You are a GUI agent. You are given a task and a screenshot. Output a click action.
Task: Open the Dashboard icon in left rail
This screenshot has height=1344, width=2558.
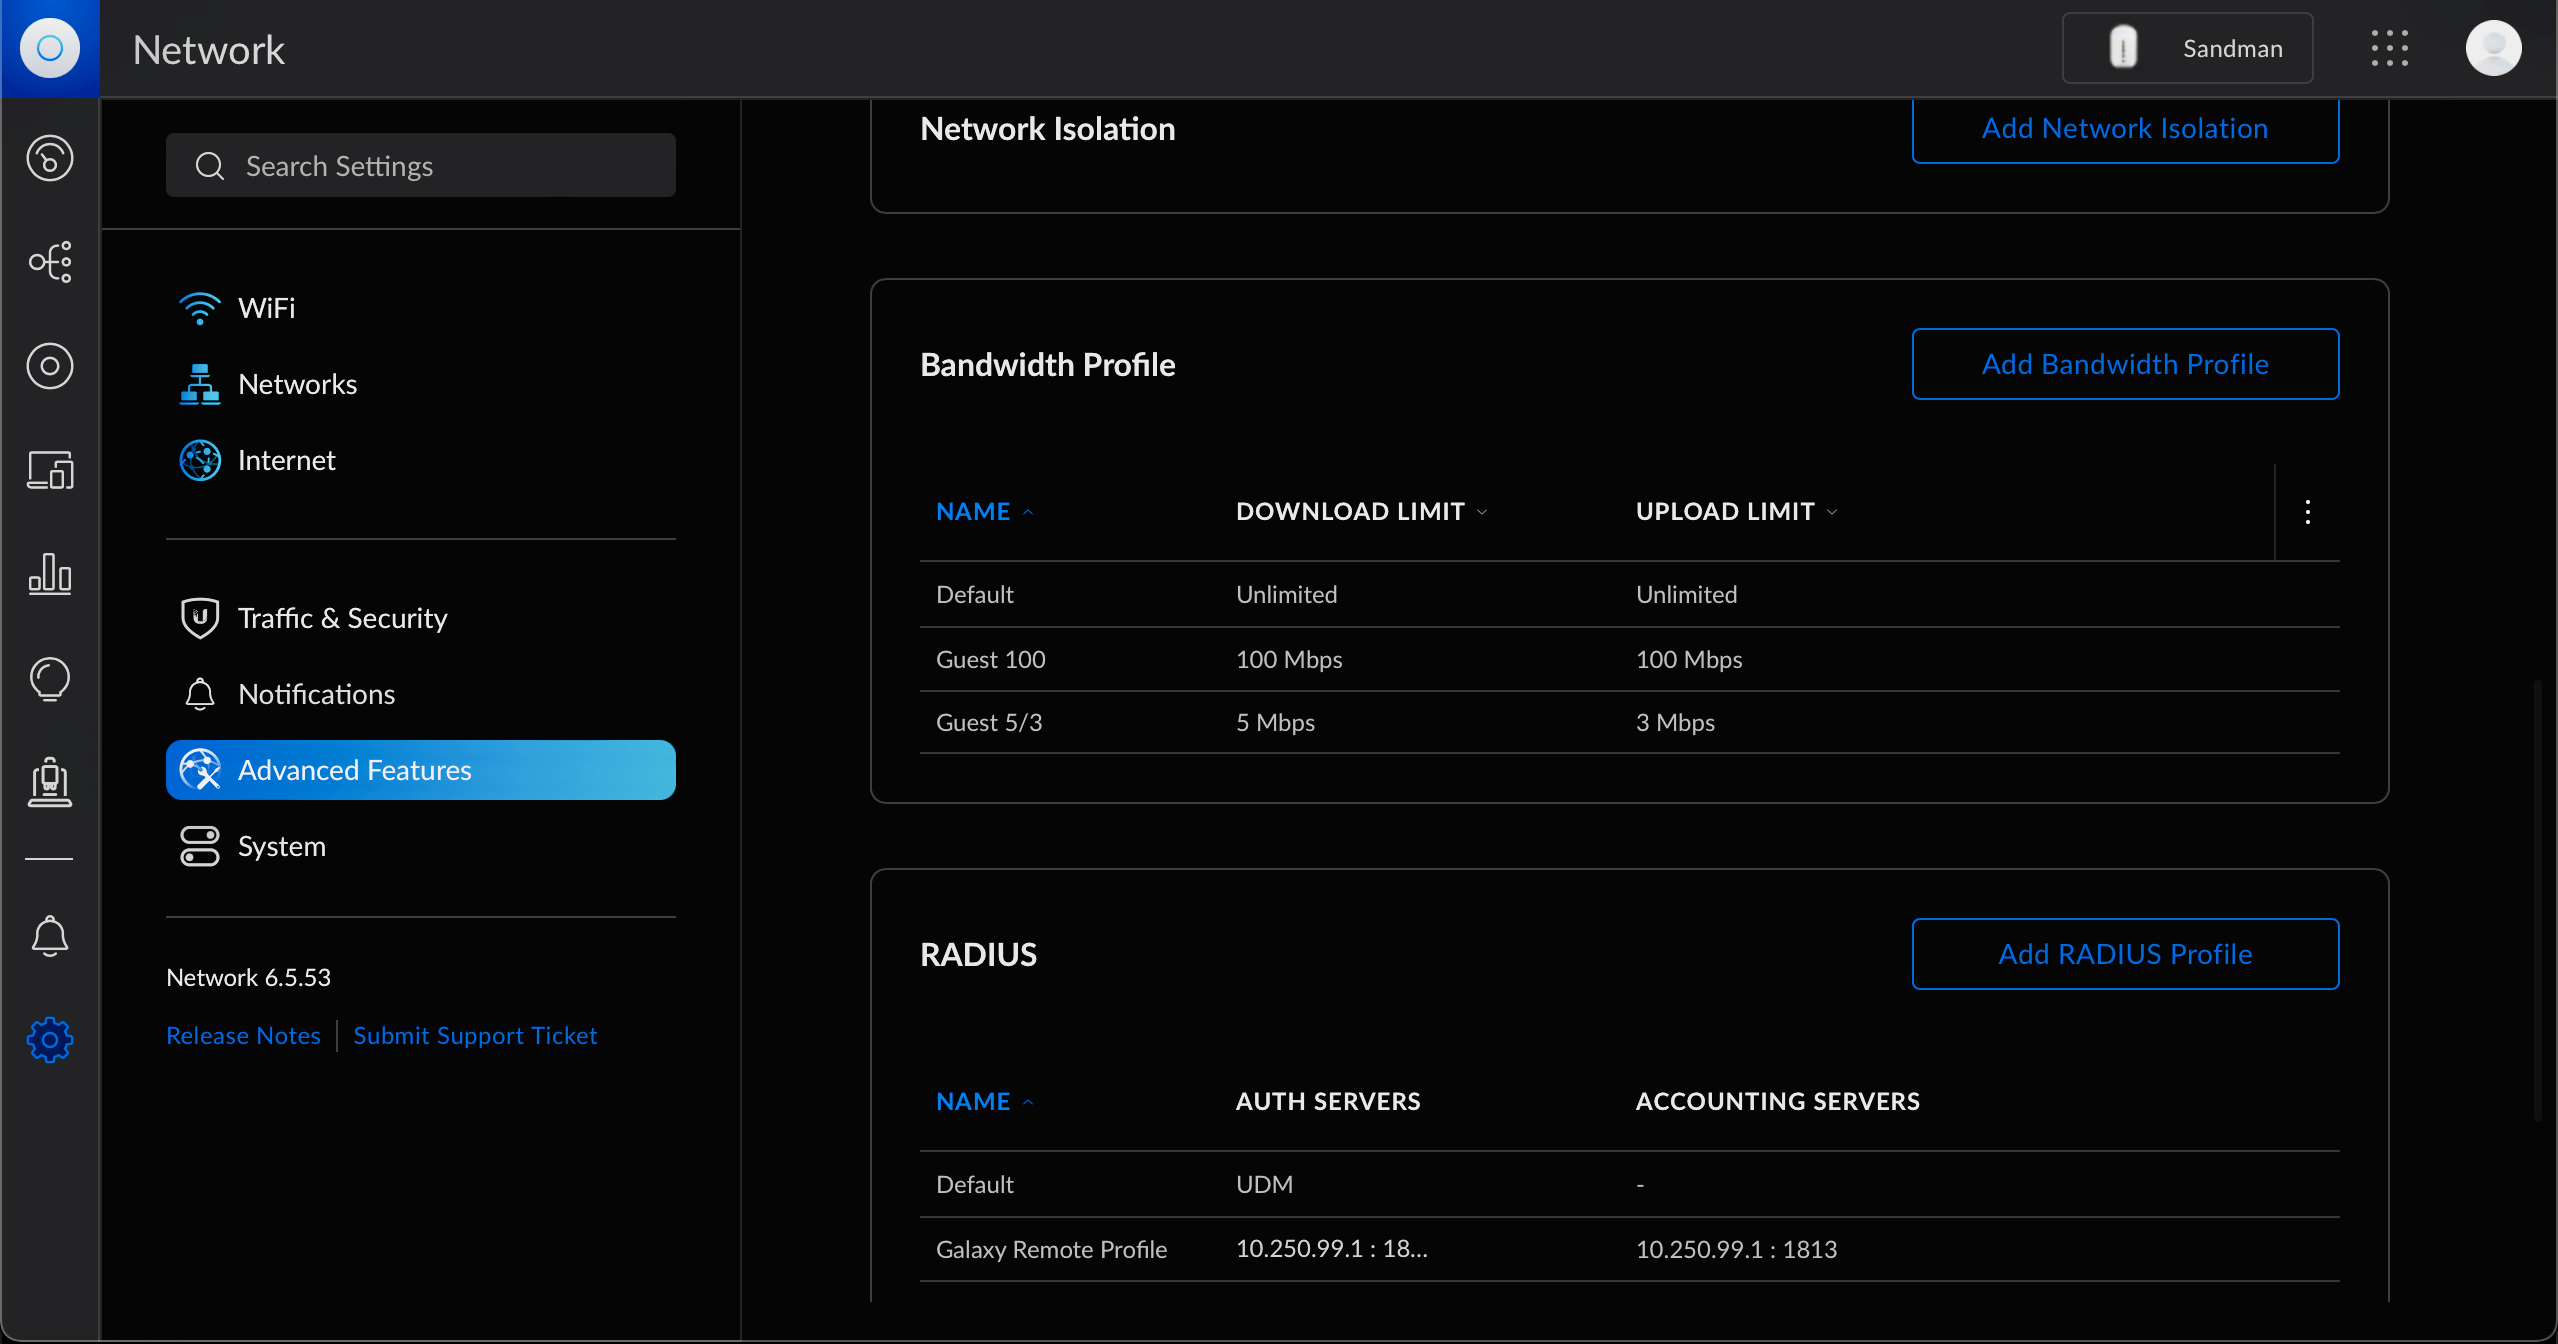(x=50, y=158)
